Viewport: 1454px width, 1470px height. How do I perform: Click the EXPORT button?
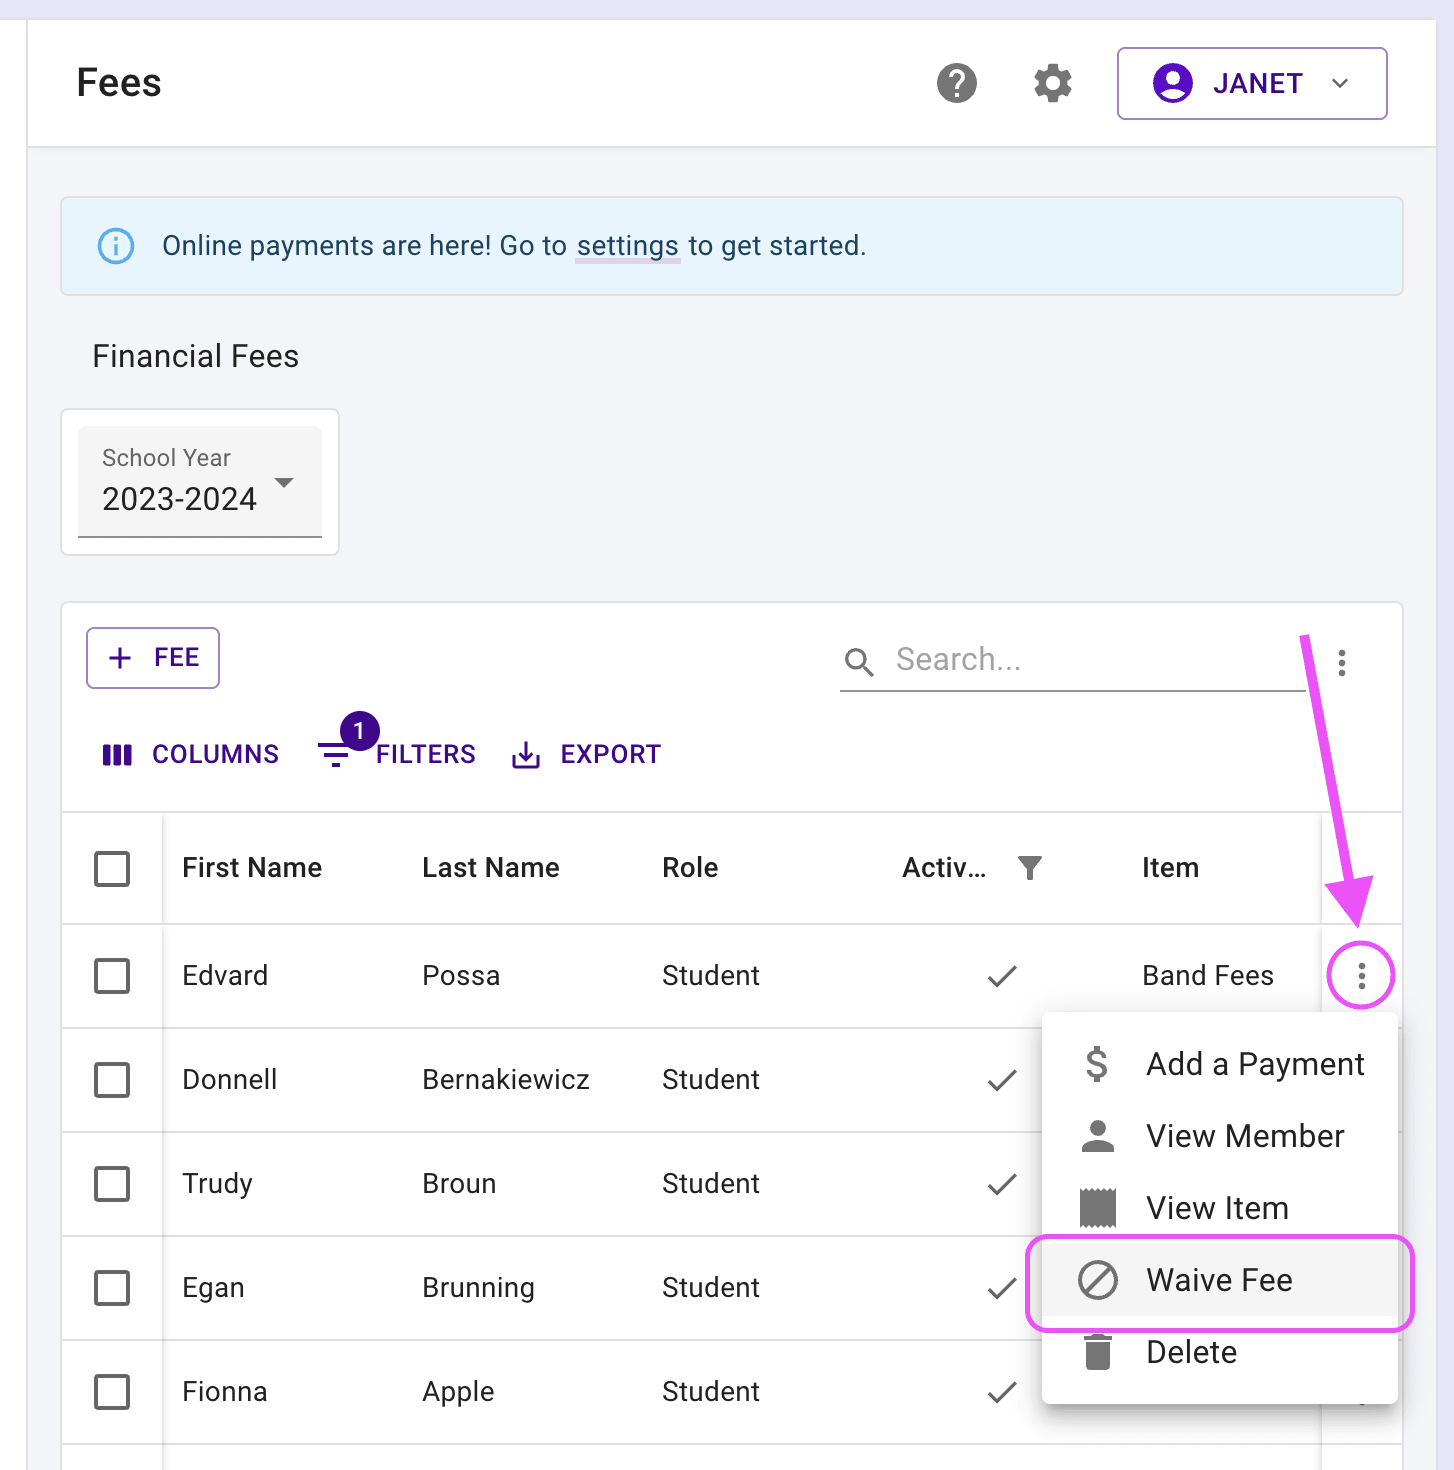586,754
